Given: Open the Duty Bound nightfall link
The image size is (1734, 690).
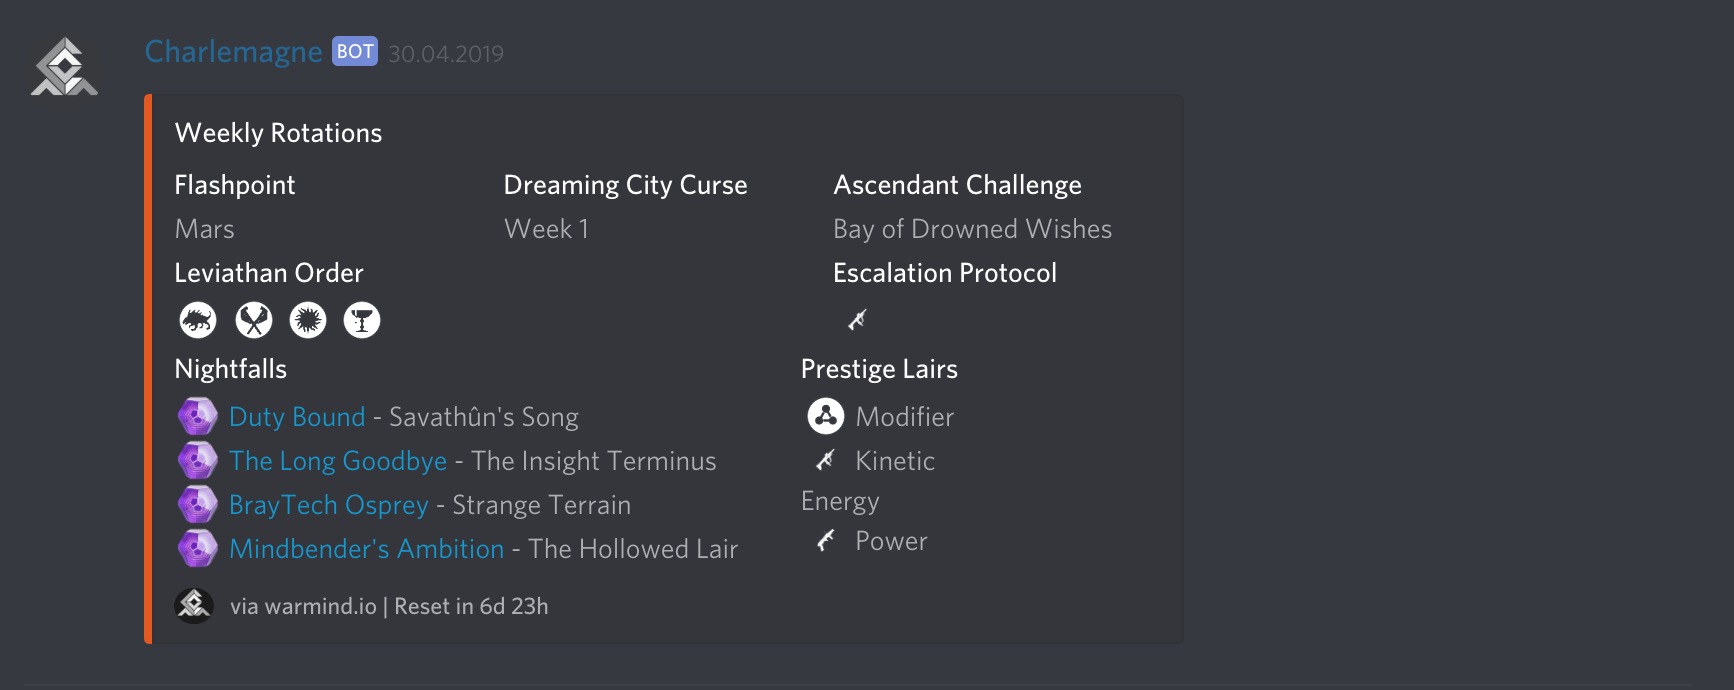Looking at the screenshot, I should pos(297,417).
